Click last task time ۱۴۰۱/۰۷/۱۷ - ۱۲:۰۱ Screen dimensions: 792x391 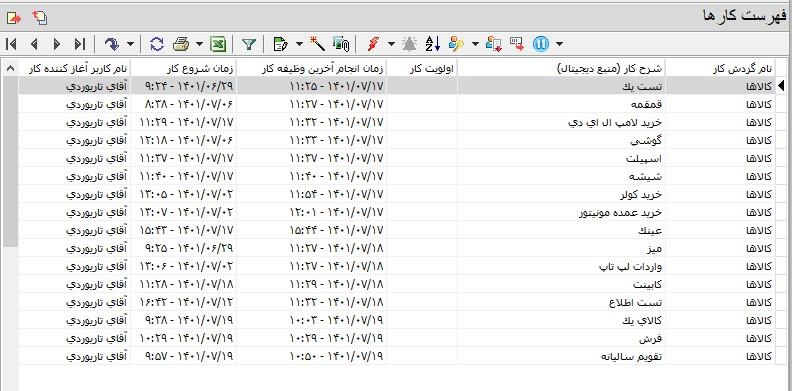(x=311, y=212)
